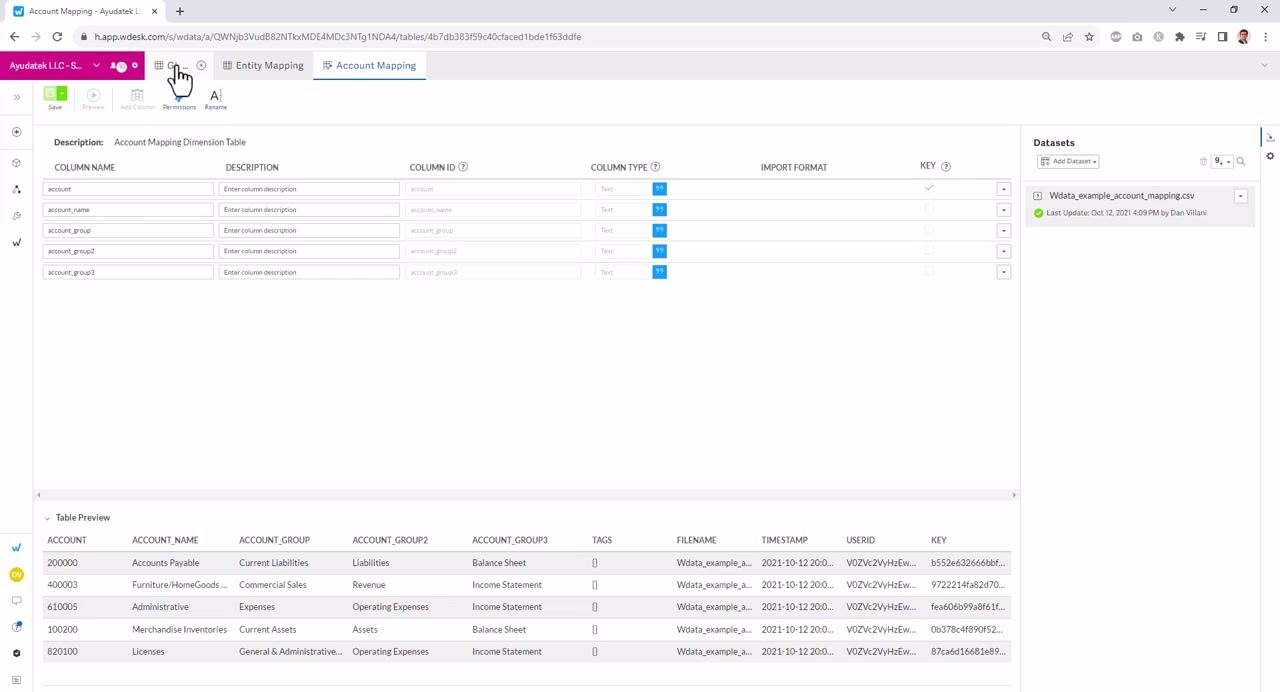Reload the page
Screen dimensions: 1280x692
click(x=57, y=37)
